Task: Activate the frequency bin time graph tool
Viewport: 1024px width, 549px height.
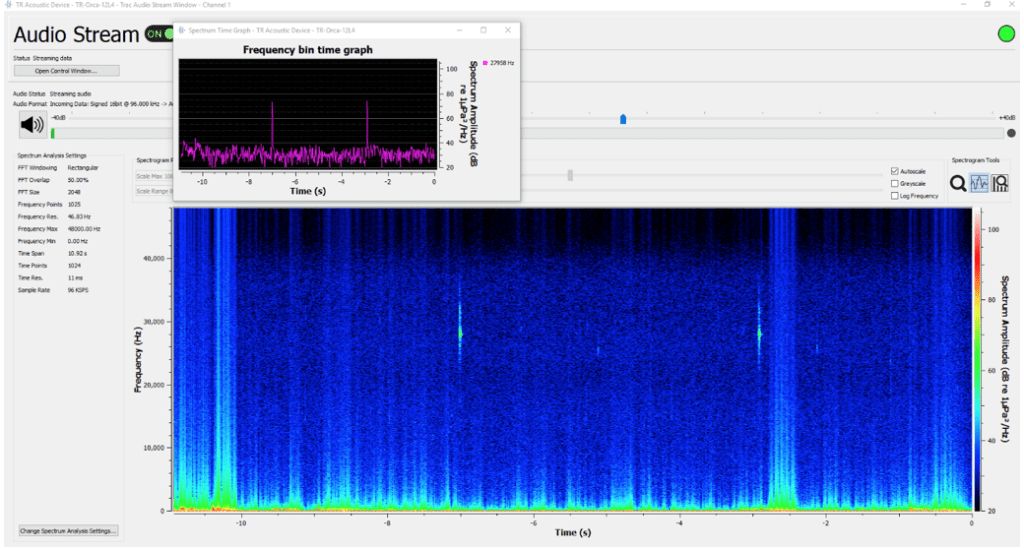Action: pos(979,183)
